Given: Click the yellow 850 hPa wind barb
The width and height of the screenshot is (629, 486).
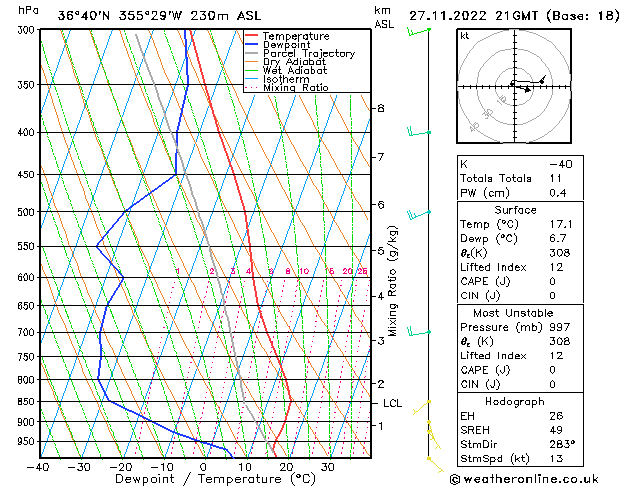Looking at the screenshot, I should [422, 407].
